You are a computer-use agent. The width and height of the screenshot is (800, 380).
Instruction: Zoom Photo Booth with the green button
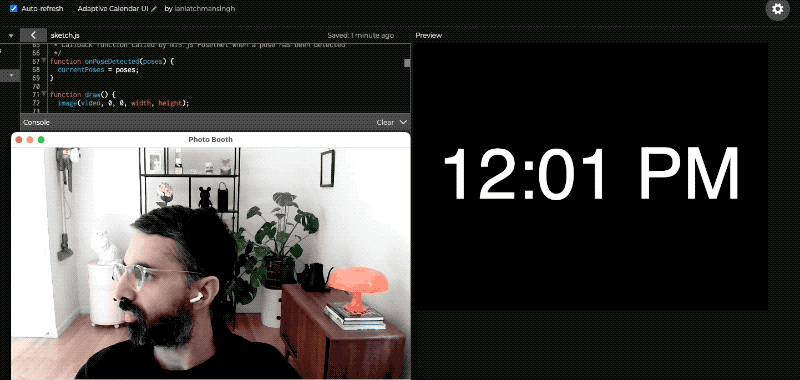click(x=41, y=140)
